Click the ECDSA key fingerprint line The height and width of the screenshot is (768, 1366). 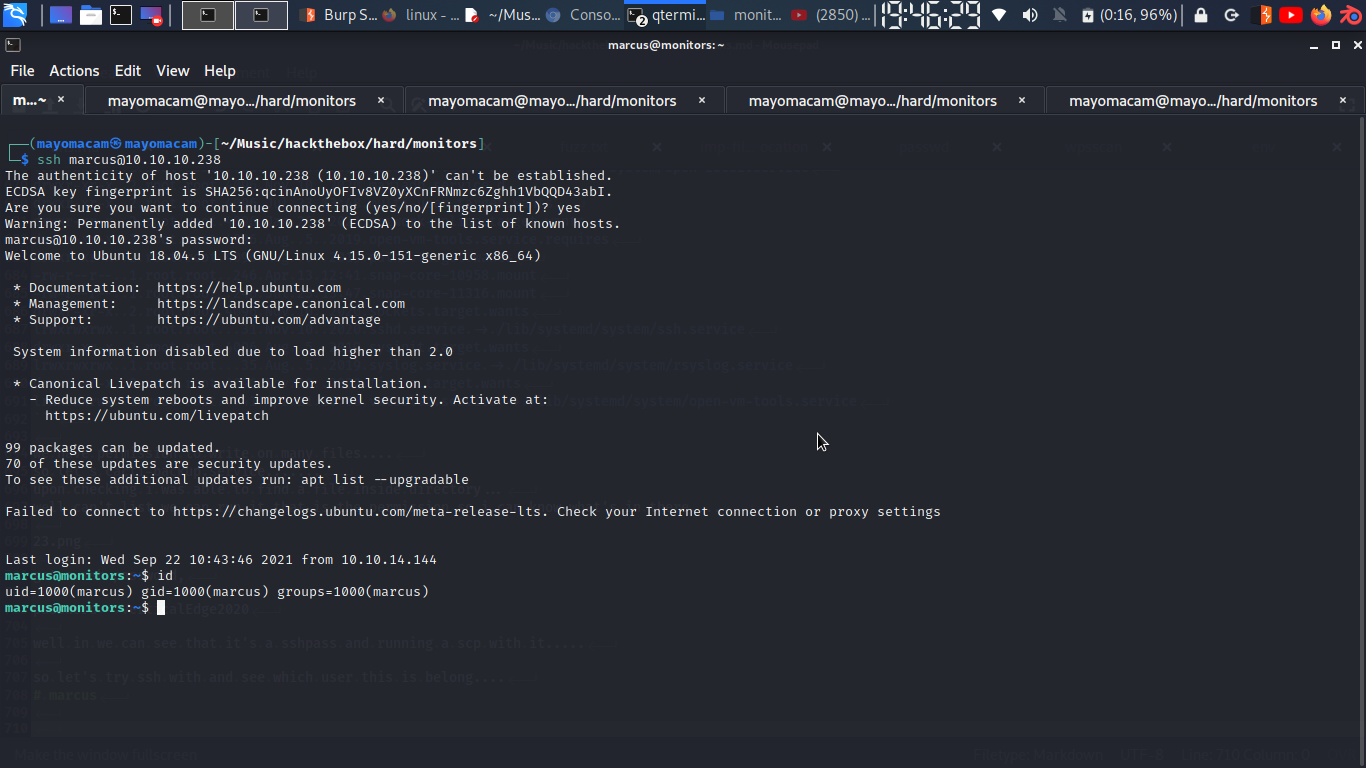click(309, 192)
